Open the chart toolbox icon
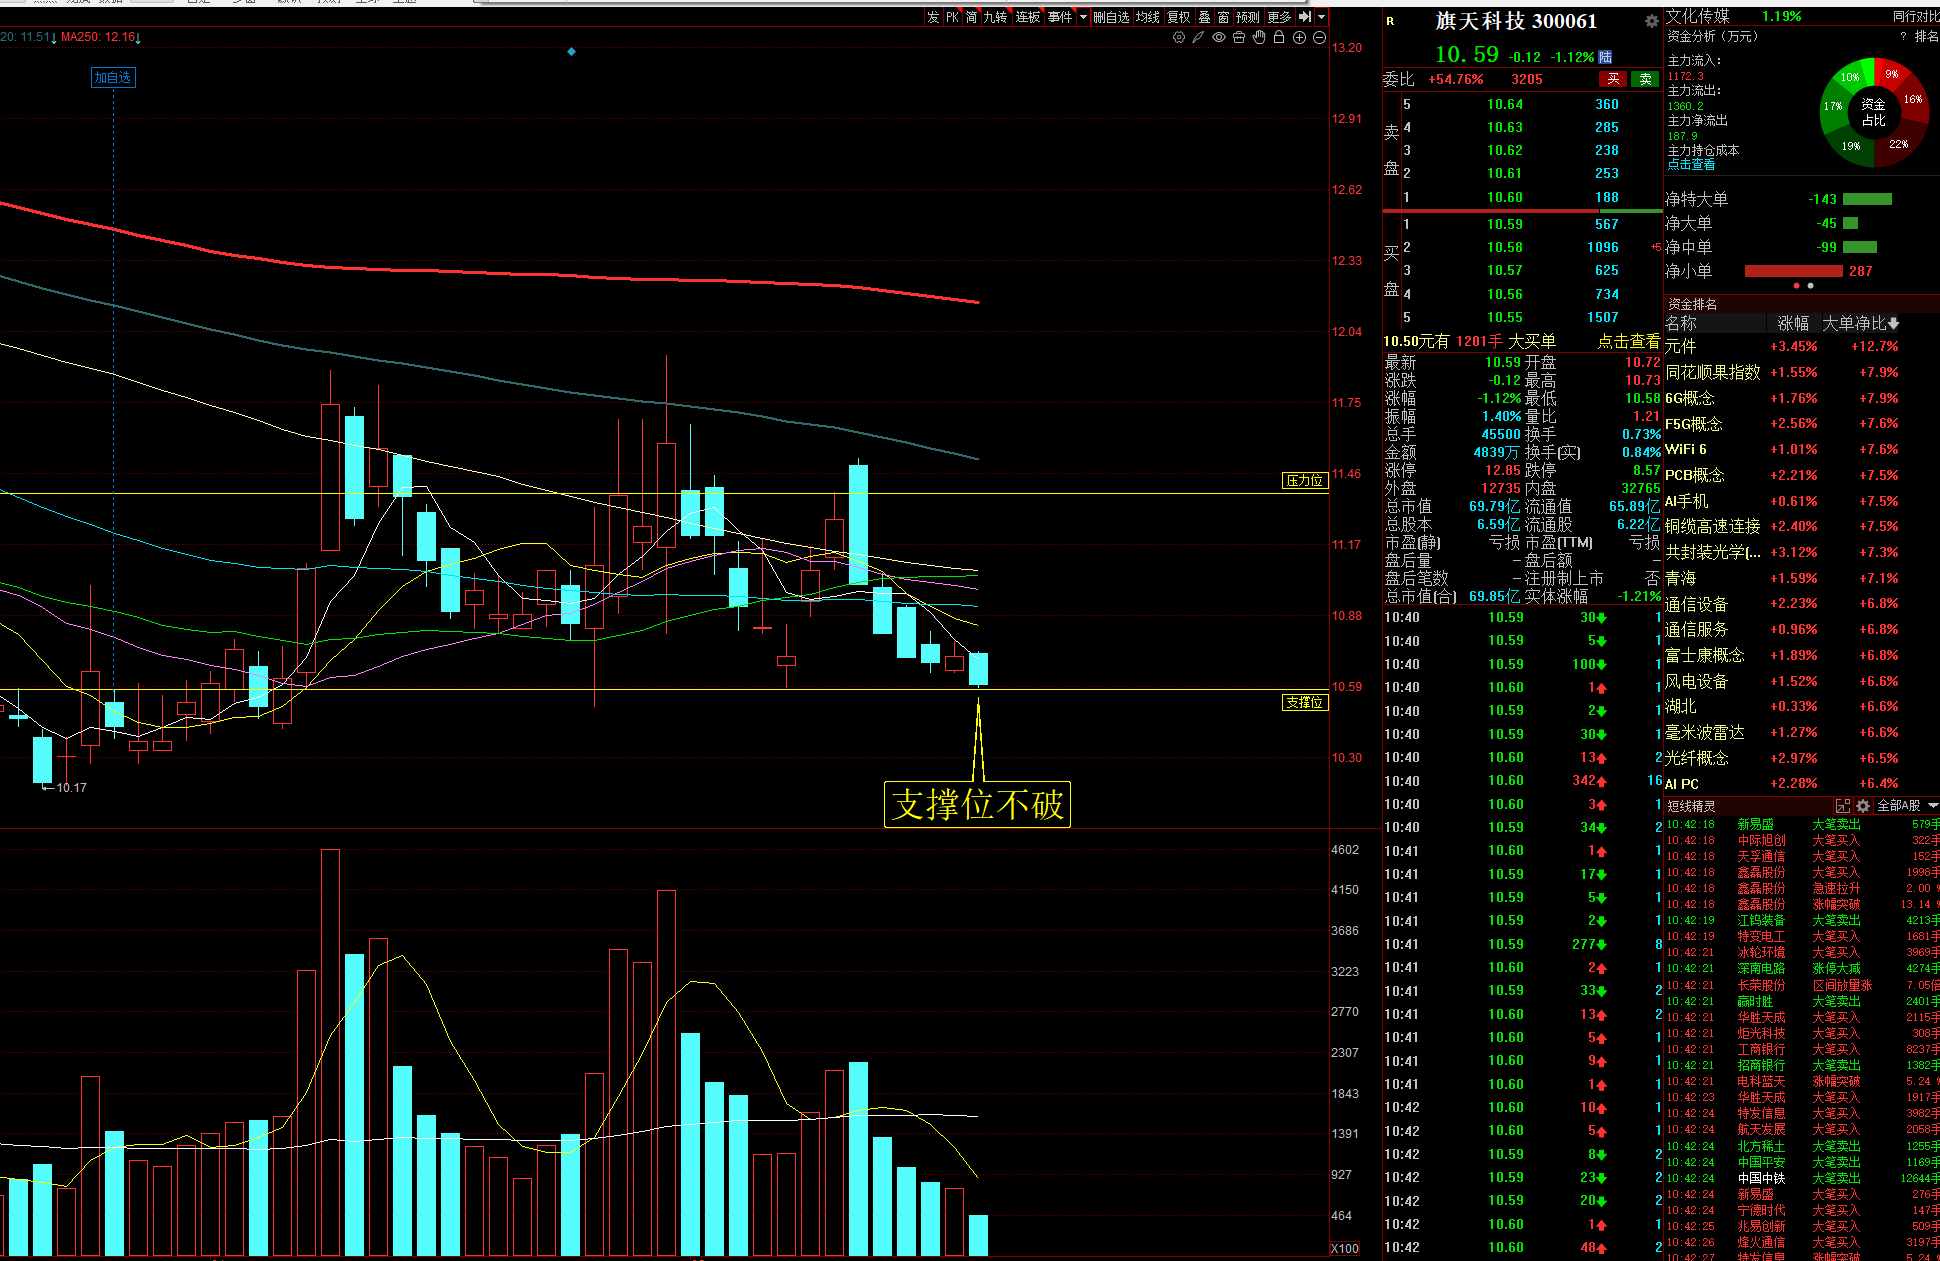 (x=1239, y=37)
